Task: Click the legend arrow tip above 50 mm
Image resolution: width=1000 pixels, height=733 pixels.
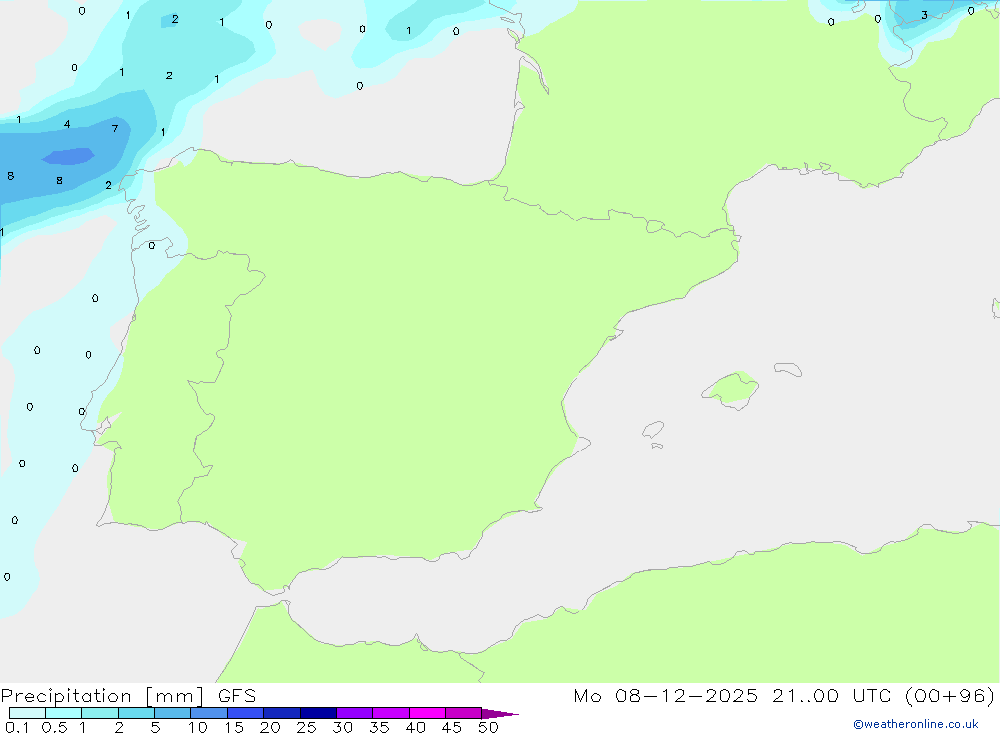Action: tap(499, 714)
